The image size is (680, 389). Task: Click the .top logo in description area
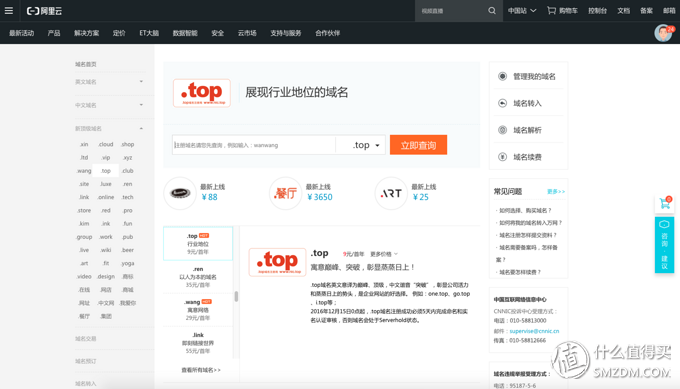click(x=277, y=262)
